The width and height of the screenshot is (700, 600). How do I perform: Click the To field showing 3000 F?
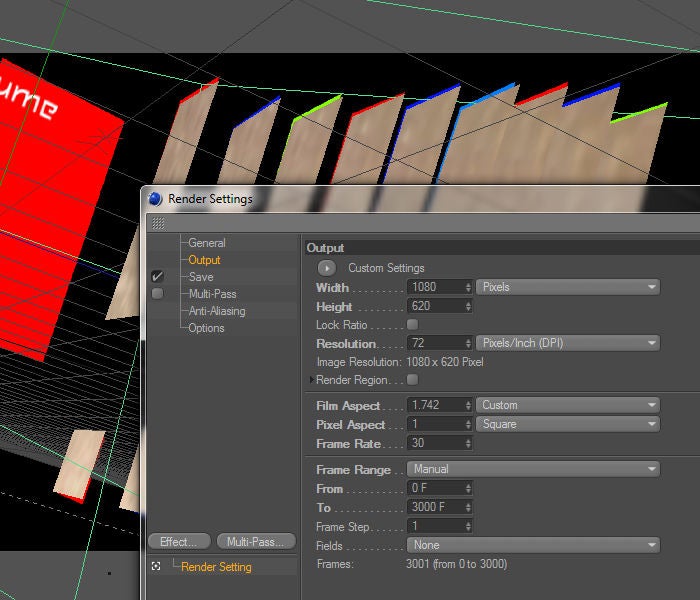[x=436, y=507]
